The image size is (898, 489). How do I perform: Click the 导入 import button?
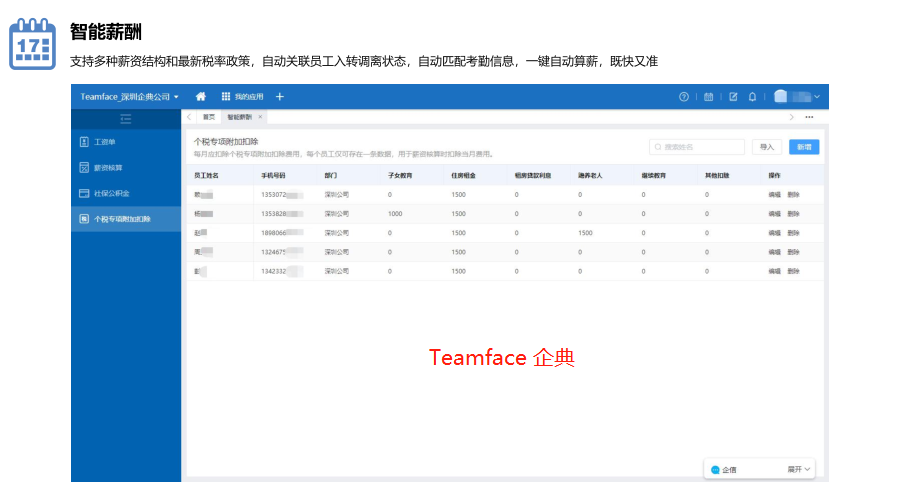click(767, 147)
